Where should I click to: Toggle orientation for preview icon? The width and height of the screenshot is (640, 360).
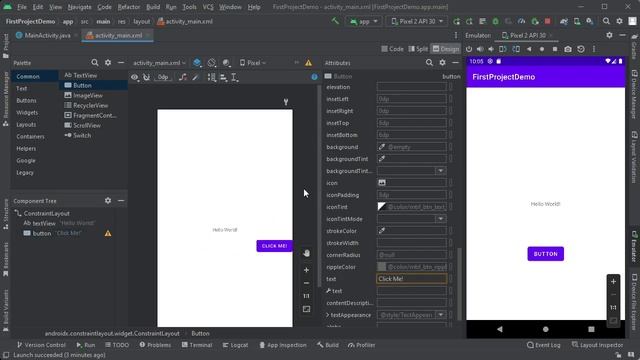[211, 62]
